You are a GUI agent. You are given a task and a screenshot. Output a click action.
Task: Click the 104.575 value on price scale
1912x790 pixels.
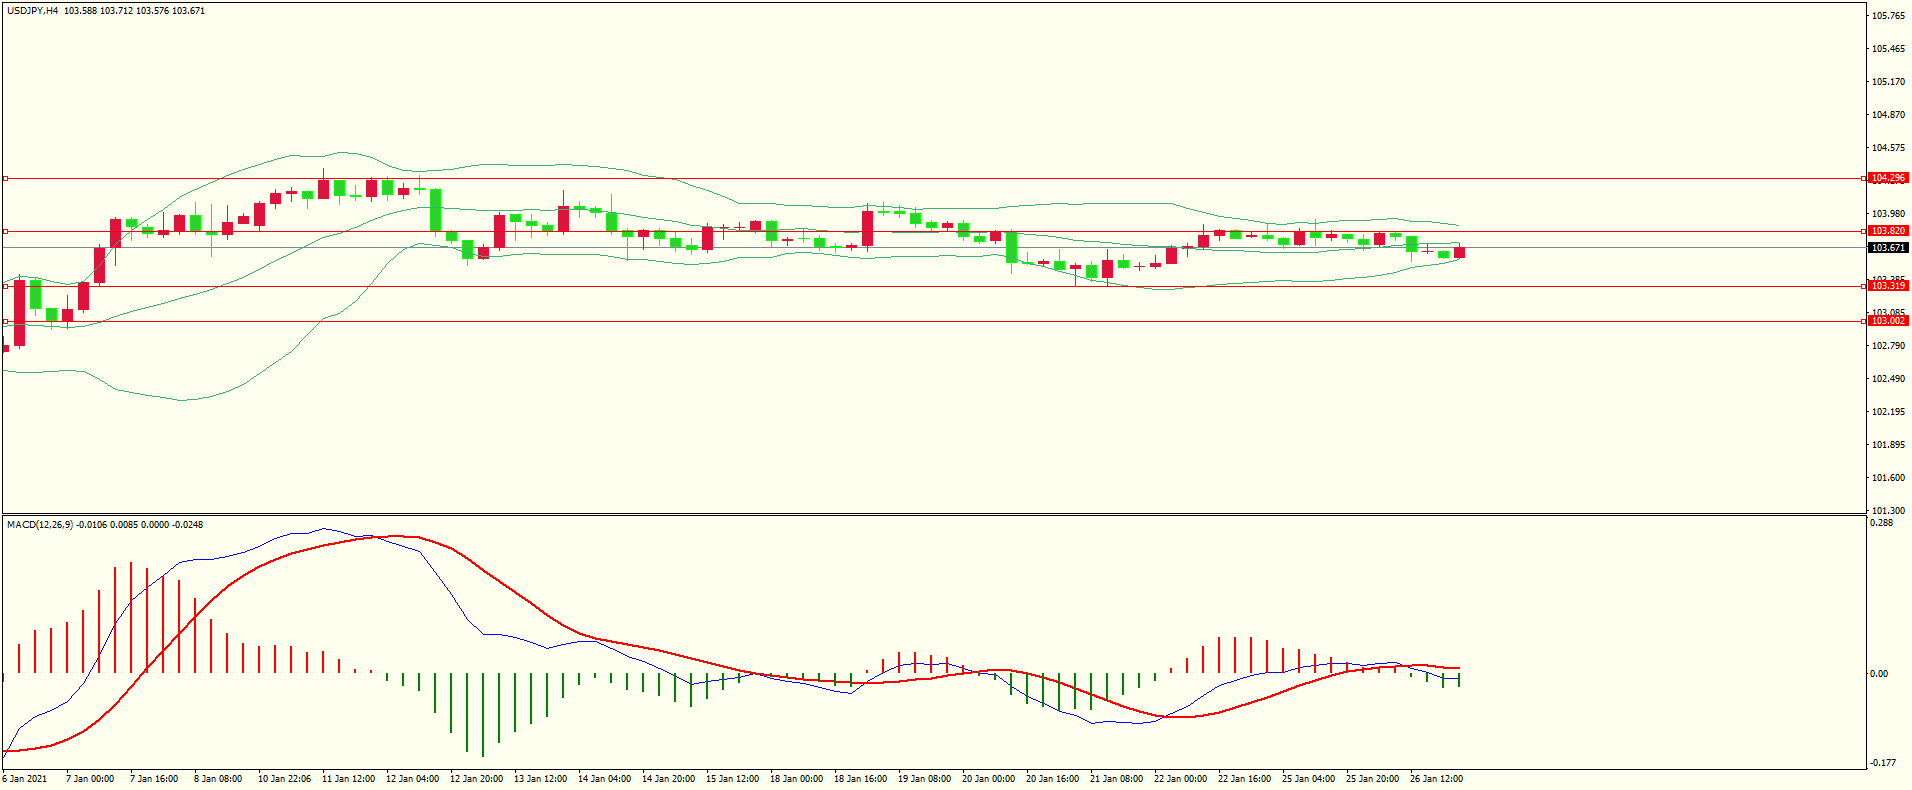pos(1888,148)
